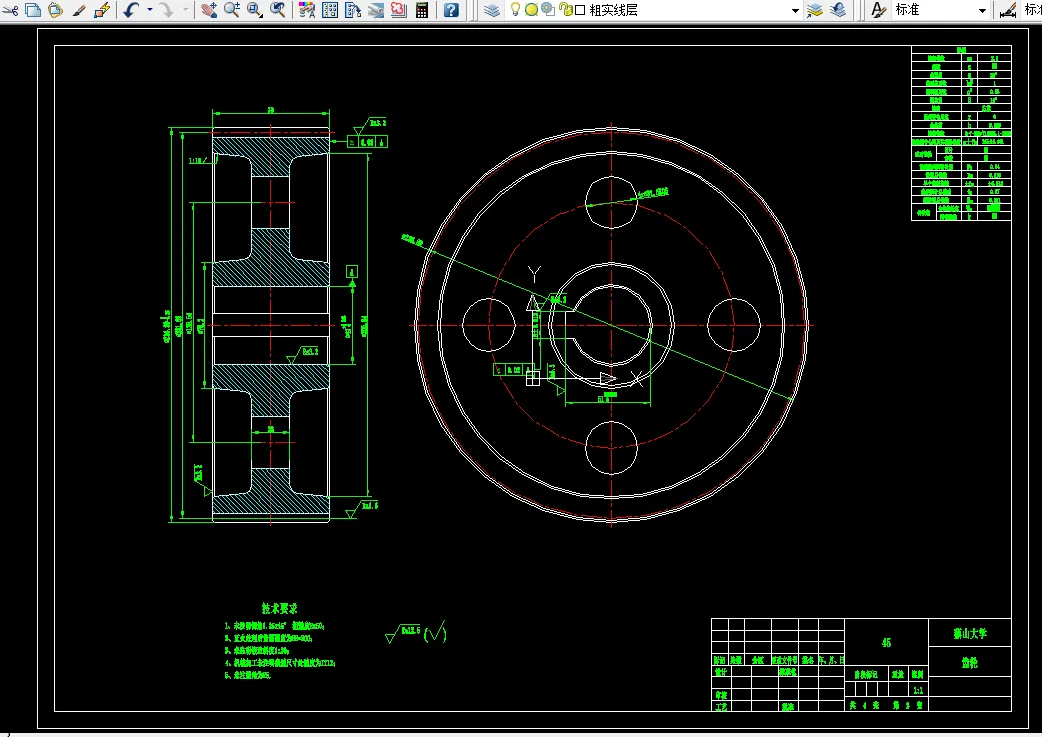Open Help via the question mark icon
This screenshot has height=737, width=1042.
click(451, 10)
